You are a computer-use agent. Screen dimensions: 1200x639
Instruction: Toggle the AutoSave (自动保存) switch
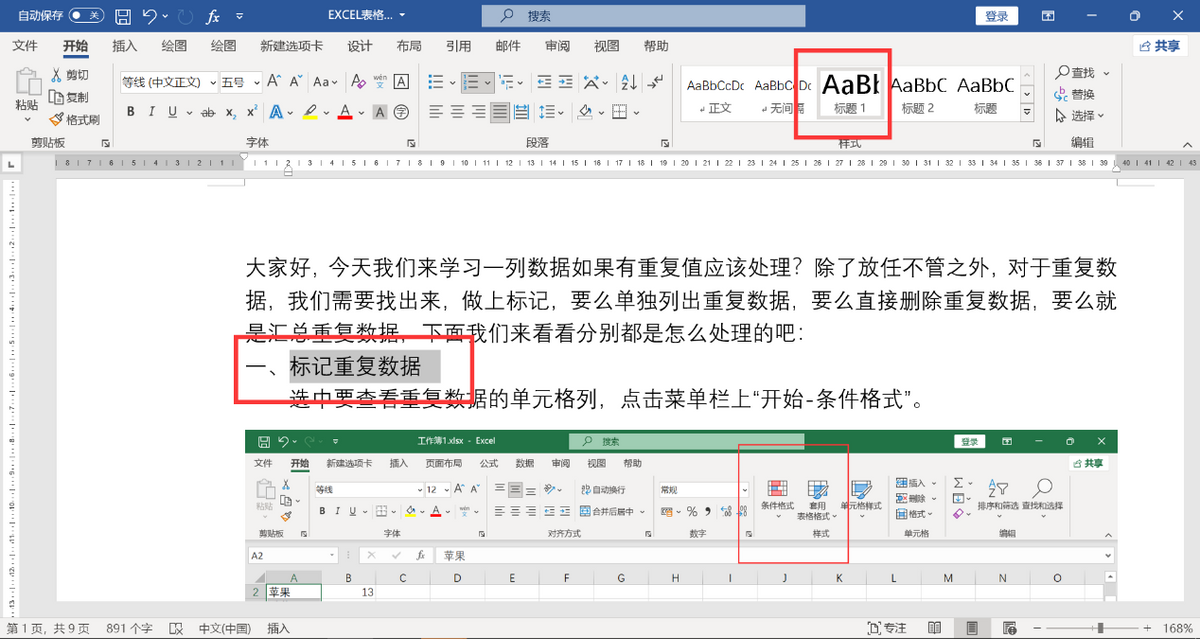coord(87,16)
